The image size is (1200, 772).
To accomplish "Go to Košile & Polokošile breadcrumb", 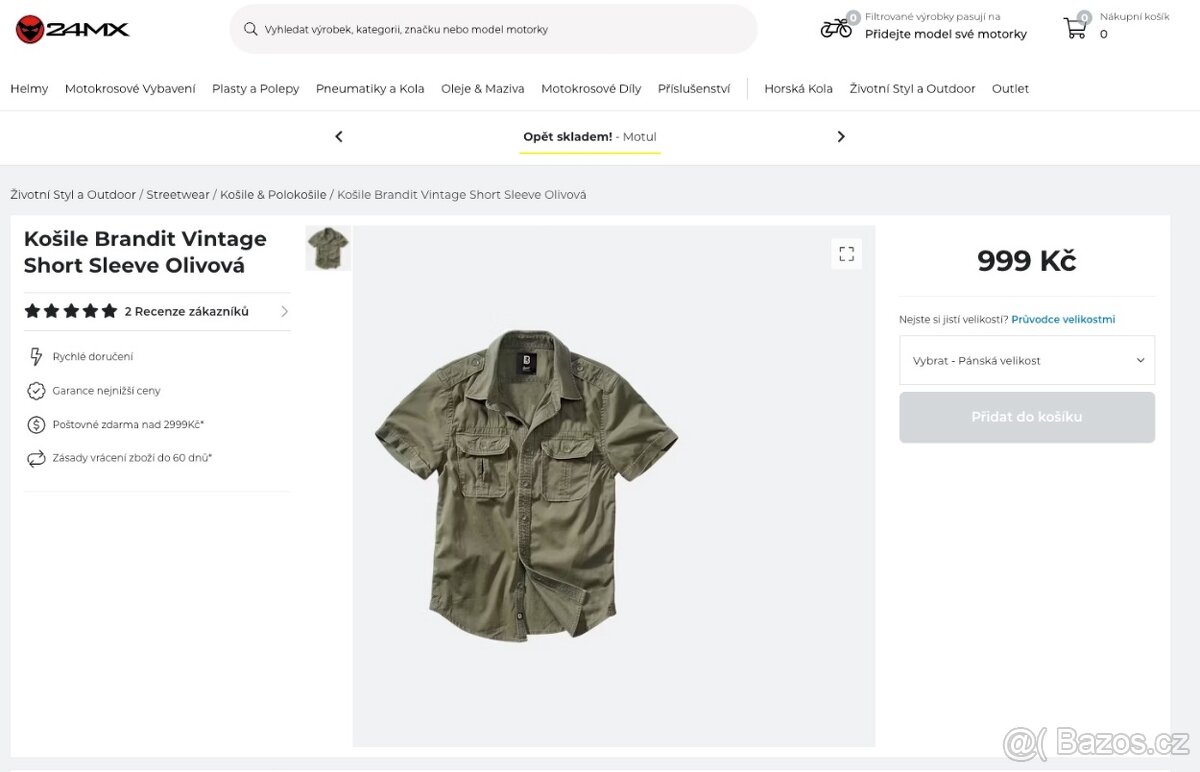I will click(273, 195).
